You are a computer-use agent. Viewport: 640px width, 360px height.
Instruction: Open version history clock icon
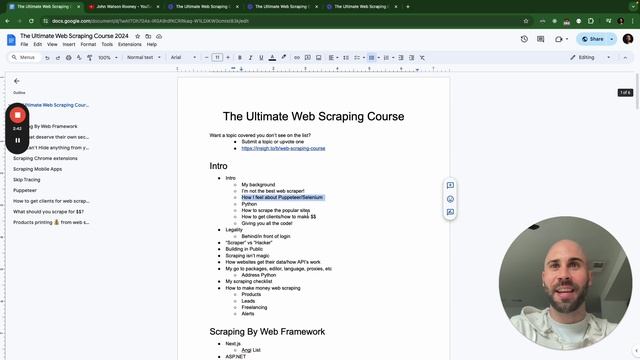[524, 39]
